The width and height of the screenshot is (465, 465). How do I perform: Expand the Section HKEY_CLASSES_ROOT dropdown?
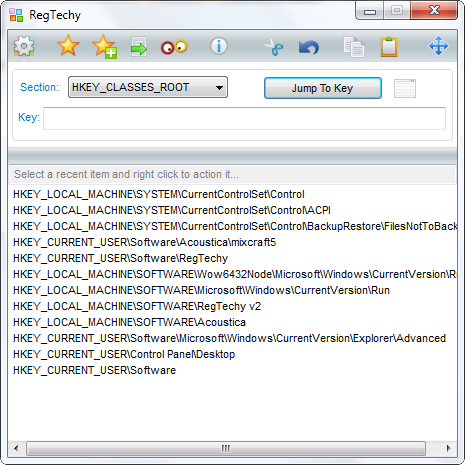tap(148, 87)
